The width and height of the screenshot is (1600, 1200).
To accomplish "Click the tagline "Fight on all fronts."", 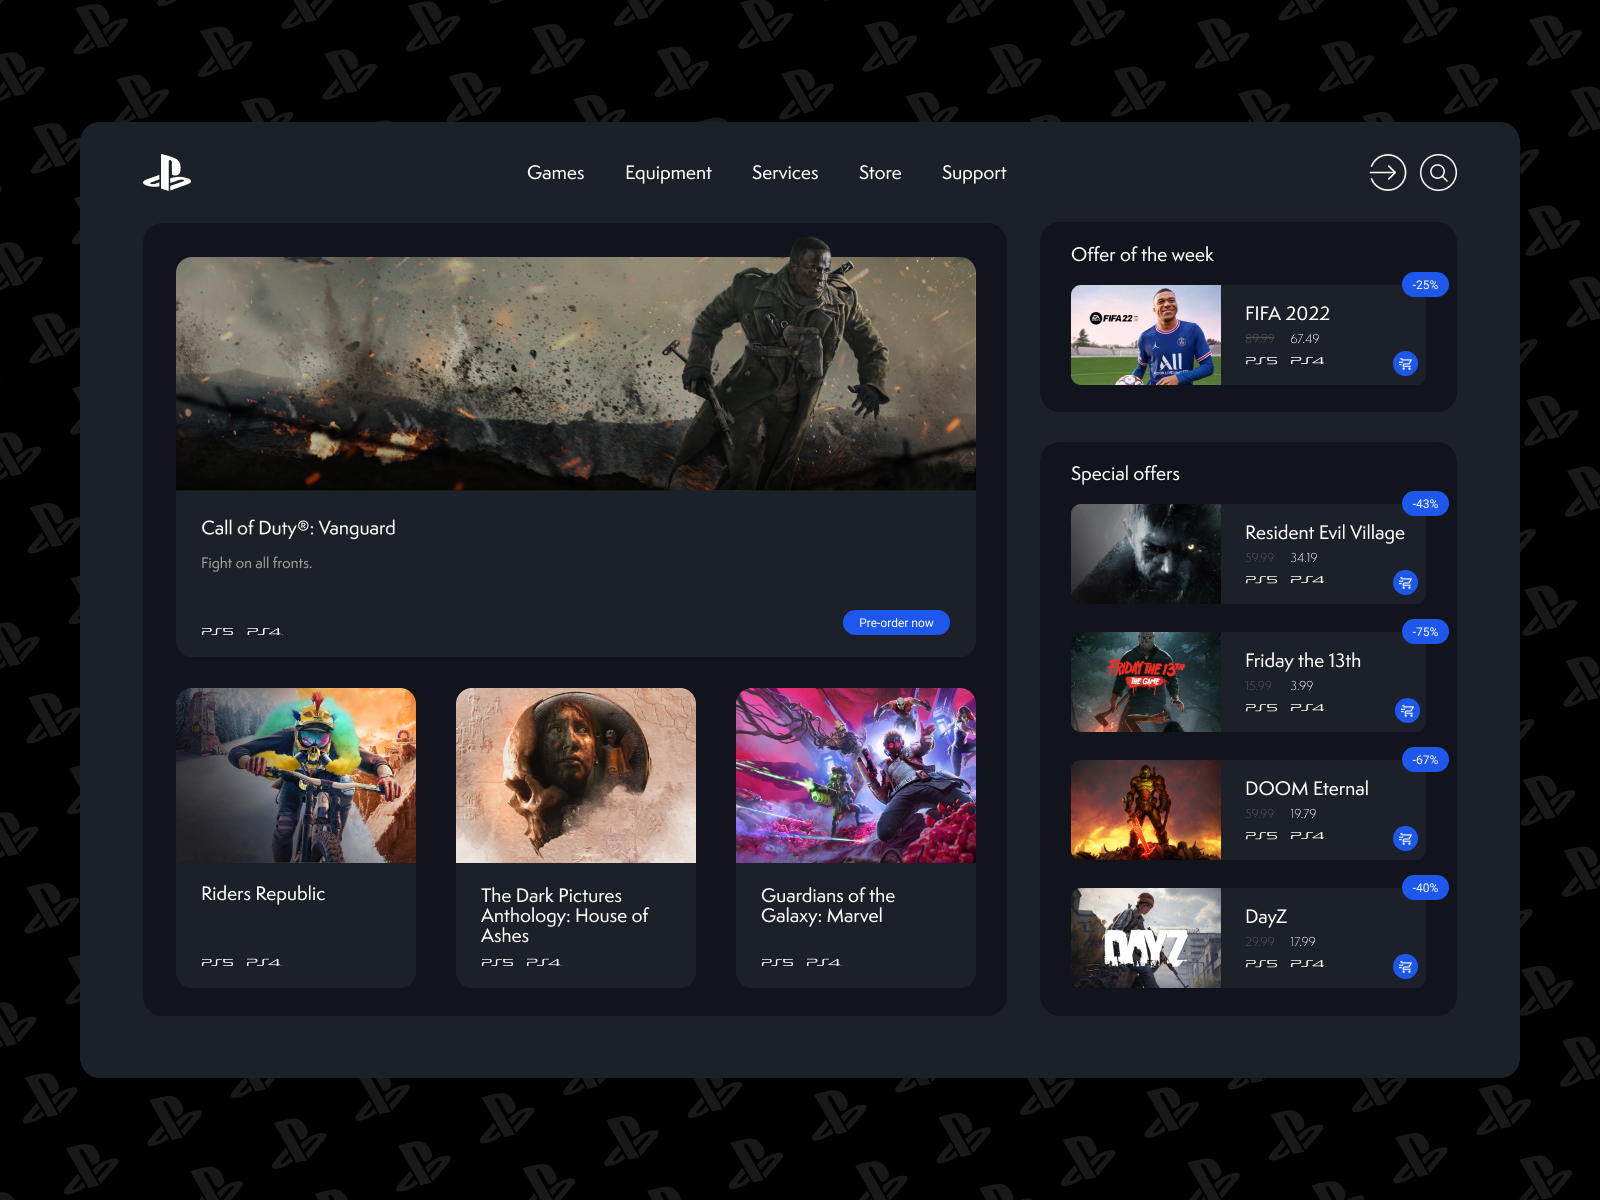I will pyautogui.click(x=256, y=563).
